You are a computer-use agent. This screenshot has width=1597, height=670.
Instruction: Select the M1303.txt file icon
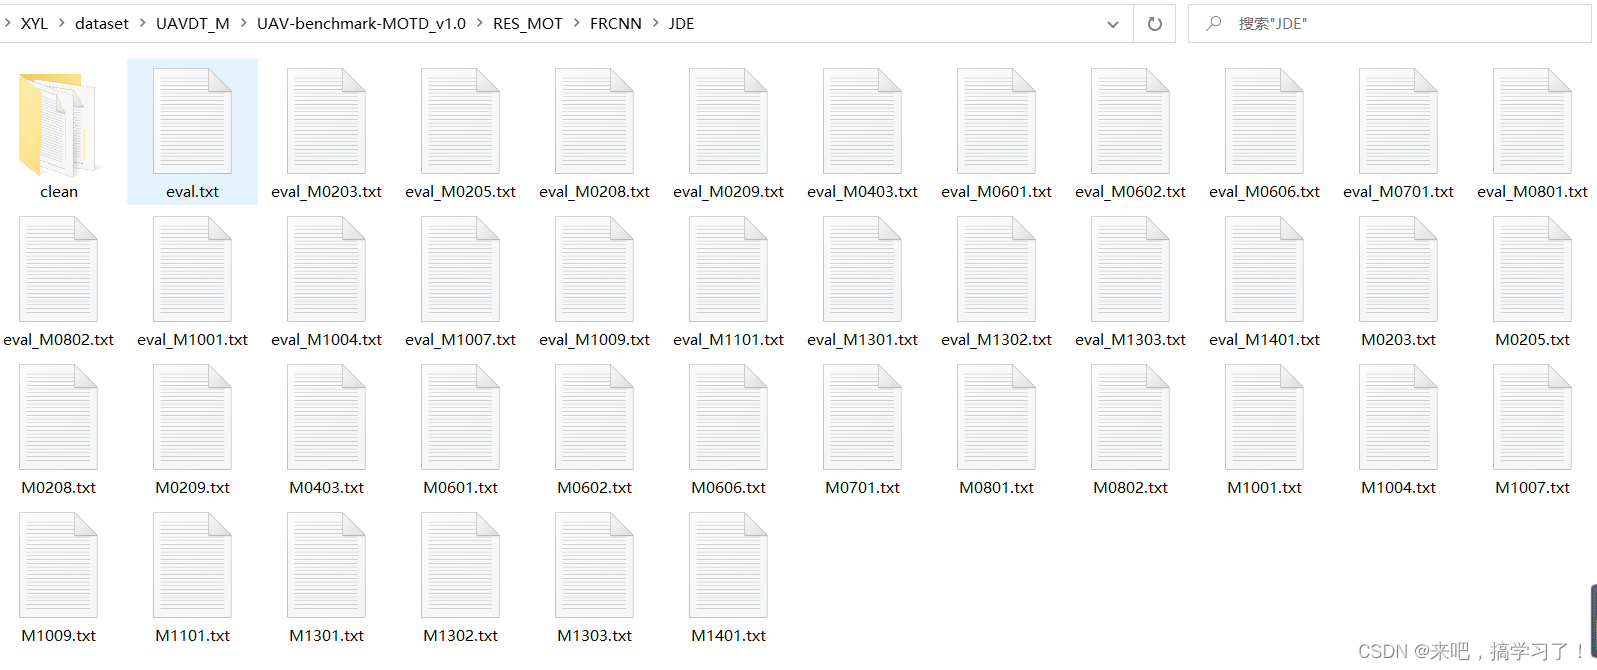click(x=594, y=565)
